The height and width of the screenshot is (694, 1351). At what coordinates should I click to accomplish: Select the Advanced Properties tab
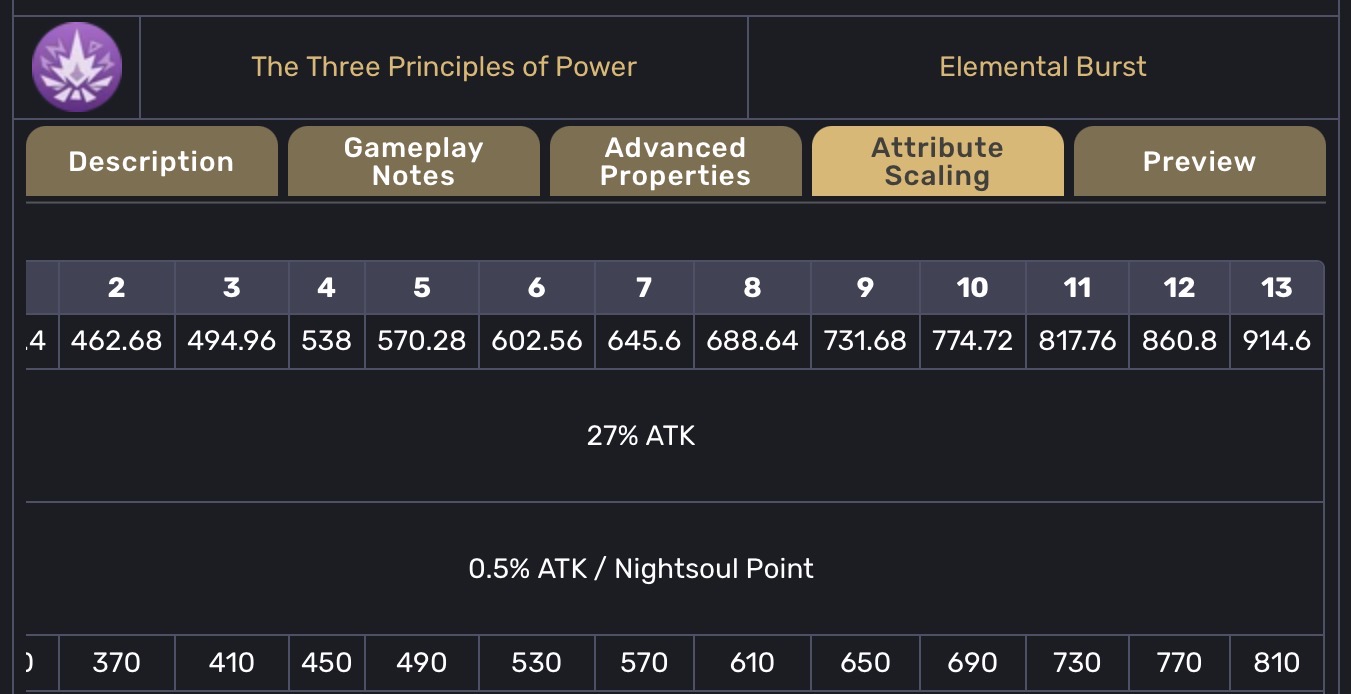675,161
